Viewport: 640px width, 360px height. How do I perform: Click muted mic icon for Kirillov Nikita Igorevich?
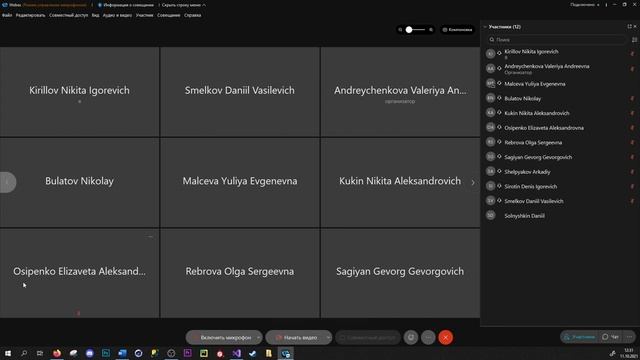632,54
